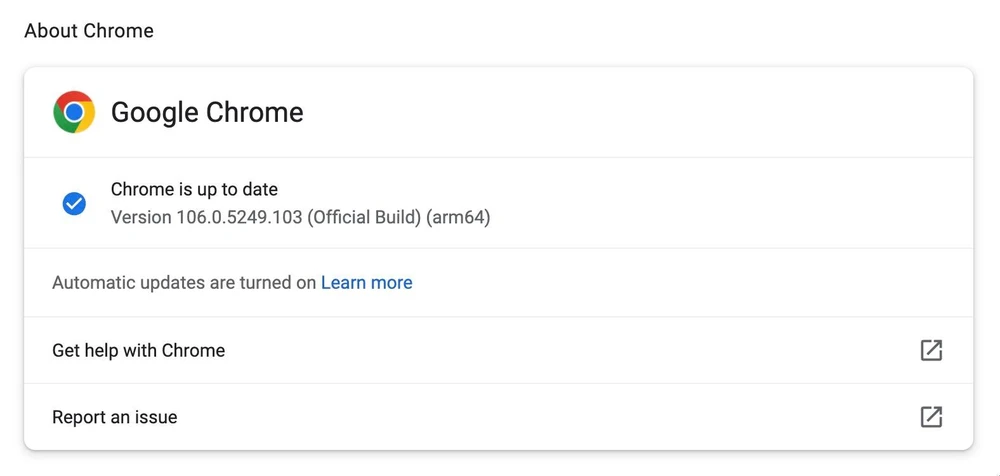
Task: Choose the Report an issue label
Action: (x=114, y=417)
